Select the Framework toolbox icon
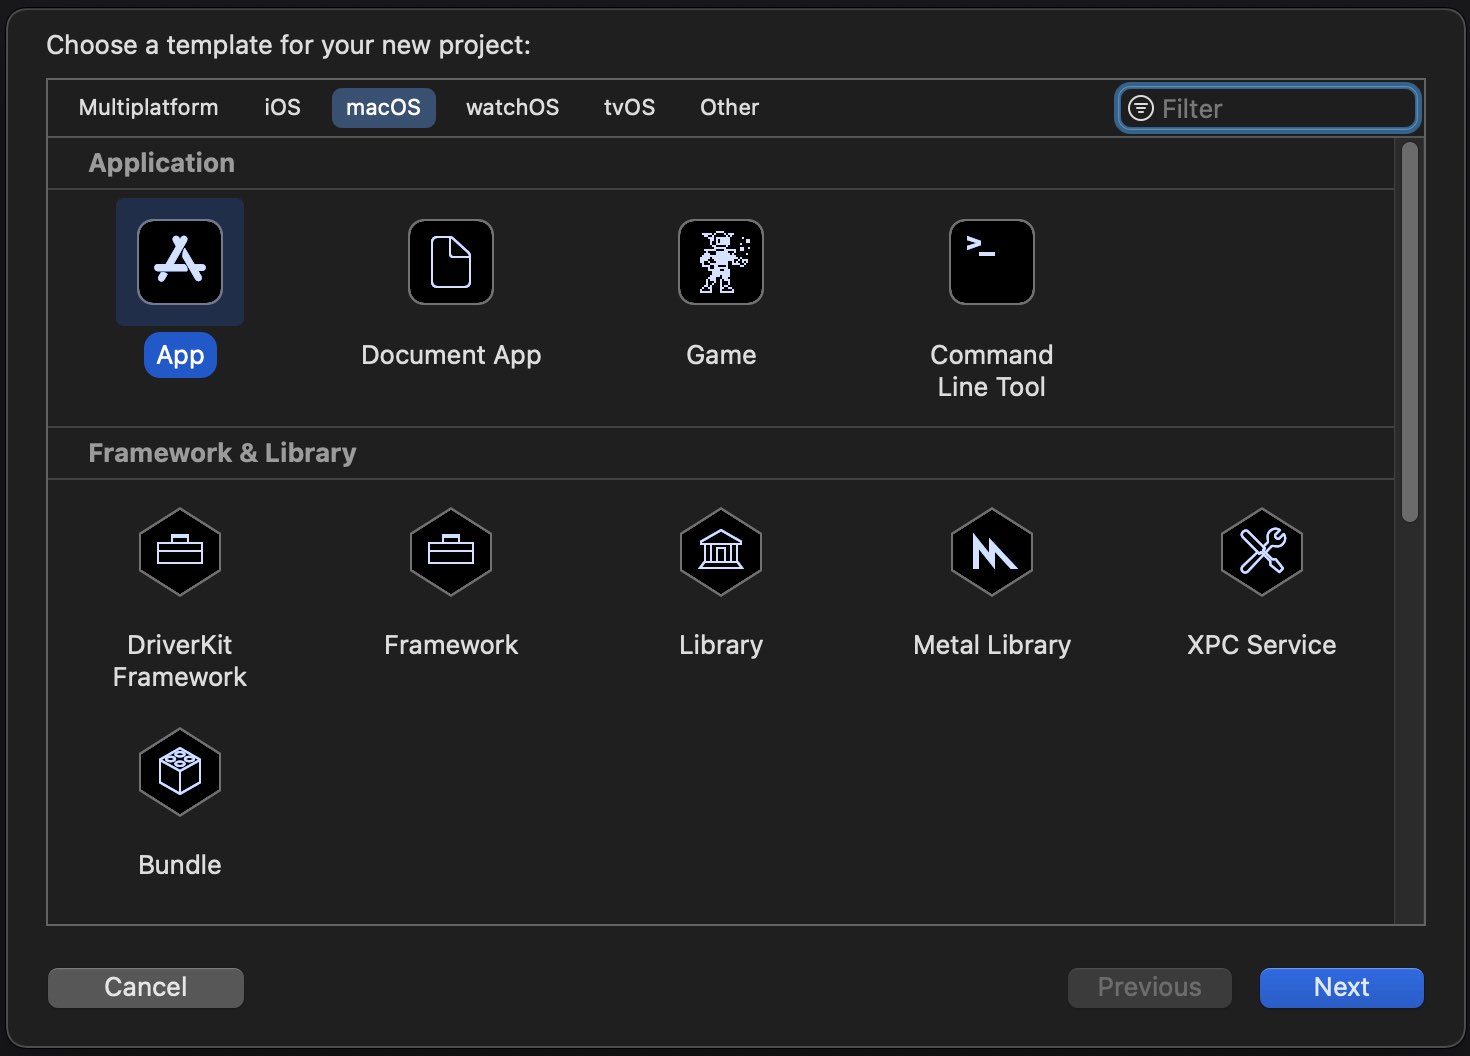The image size is (1470, 1056). click(451, 552)
